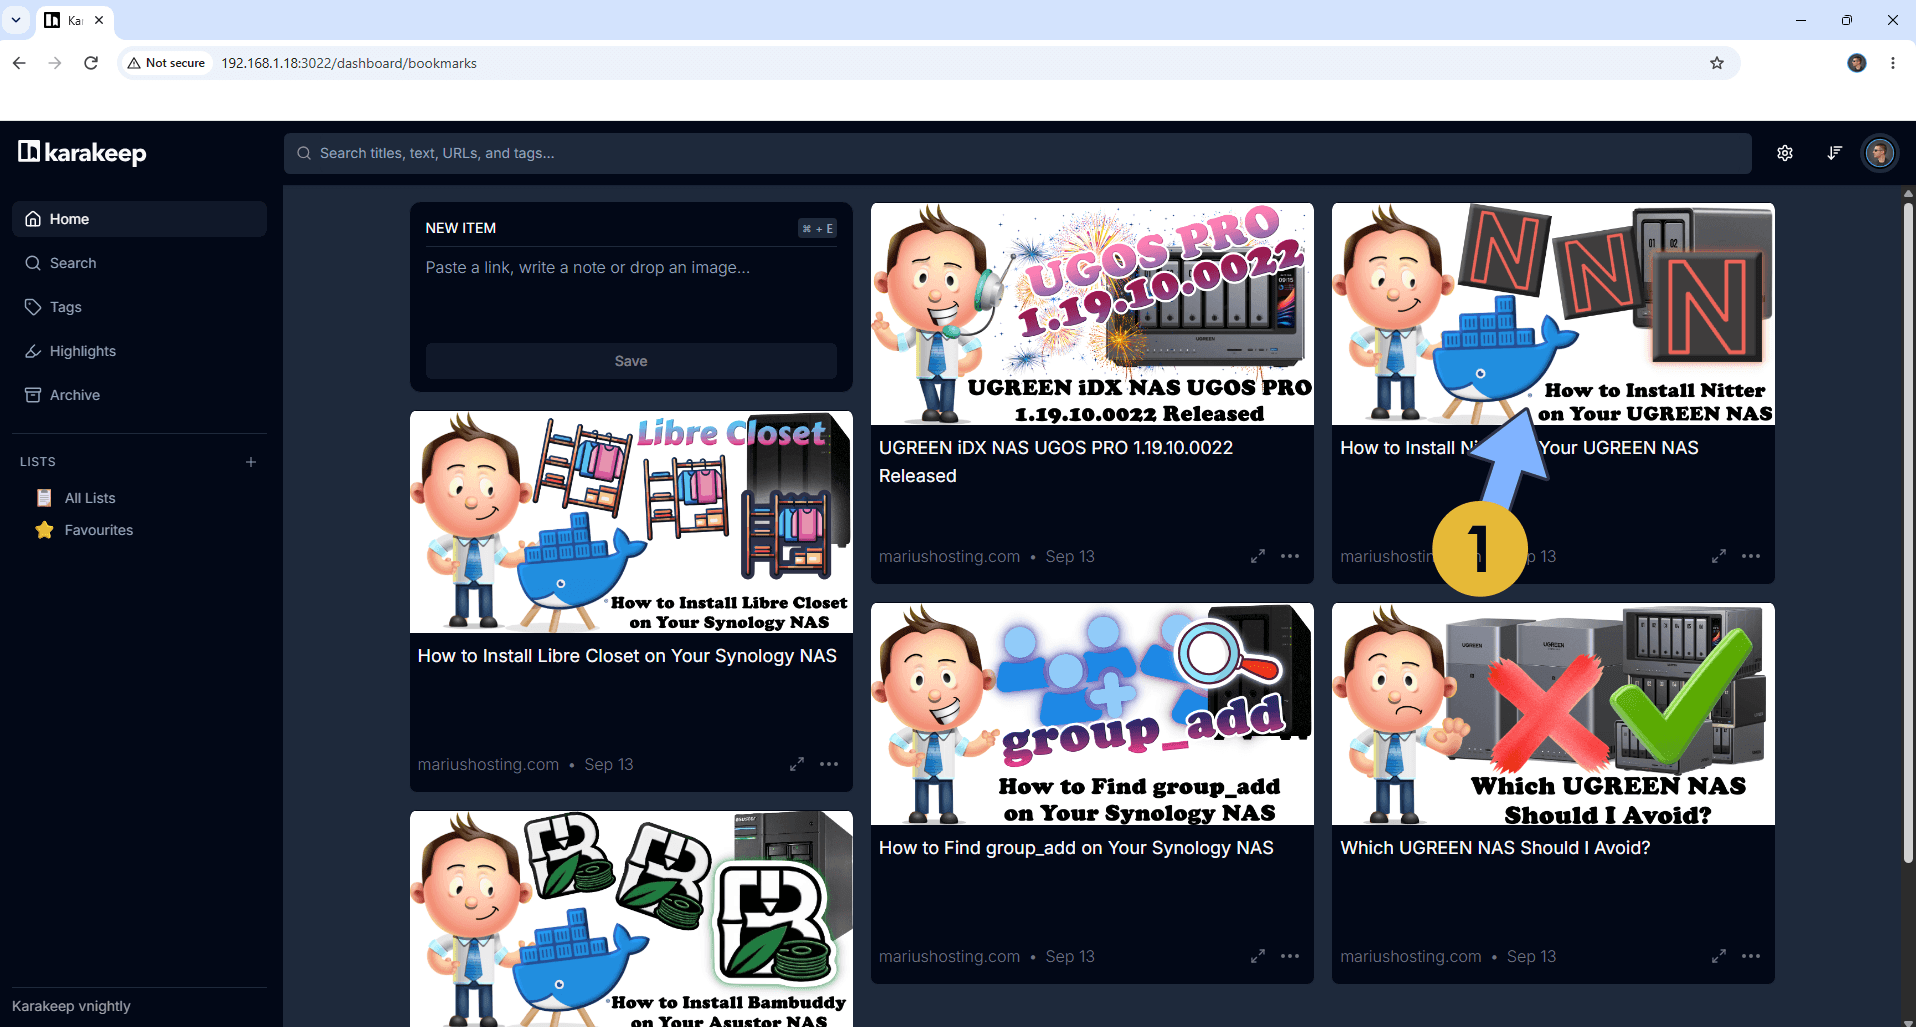Viewport: 1916px width, 1027px height.
Task: Save the new item
Action: (x=631, y=361)
